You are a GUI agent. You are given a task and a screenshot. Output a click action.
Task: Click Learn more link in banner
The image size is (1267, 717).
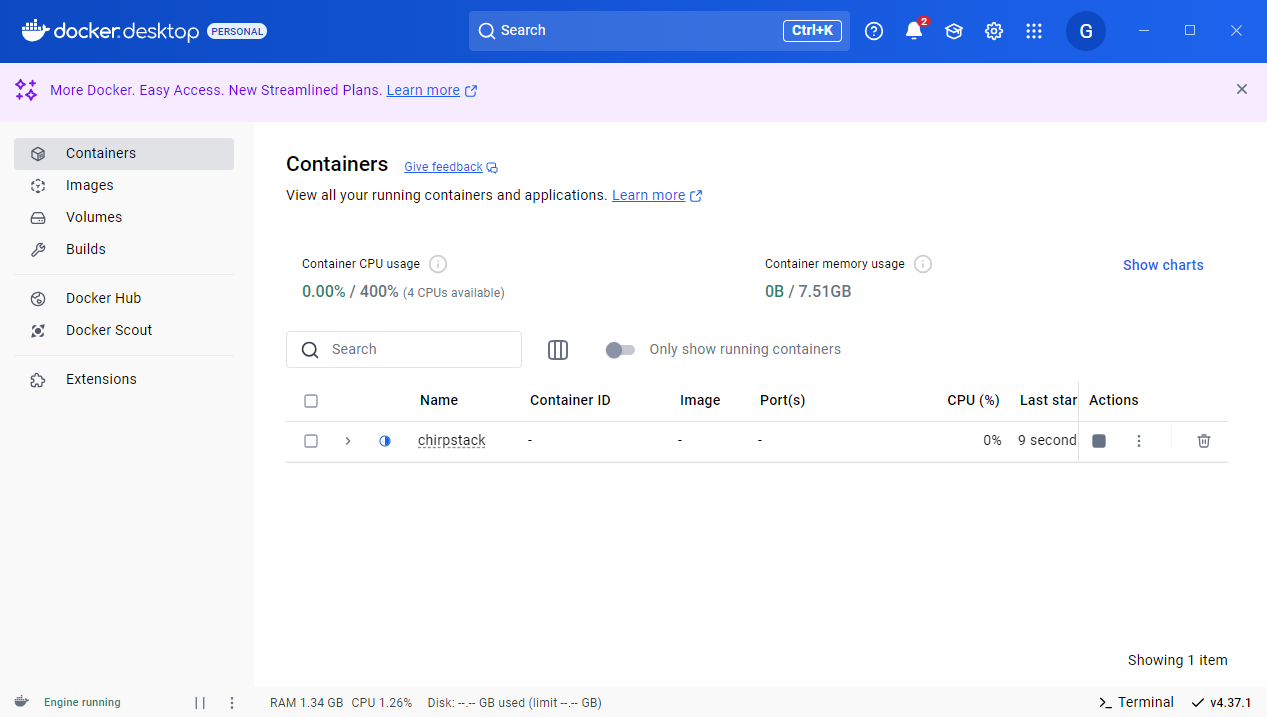tap(423, 90)
